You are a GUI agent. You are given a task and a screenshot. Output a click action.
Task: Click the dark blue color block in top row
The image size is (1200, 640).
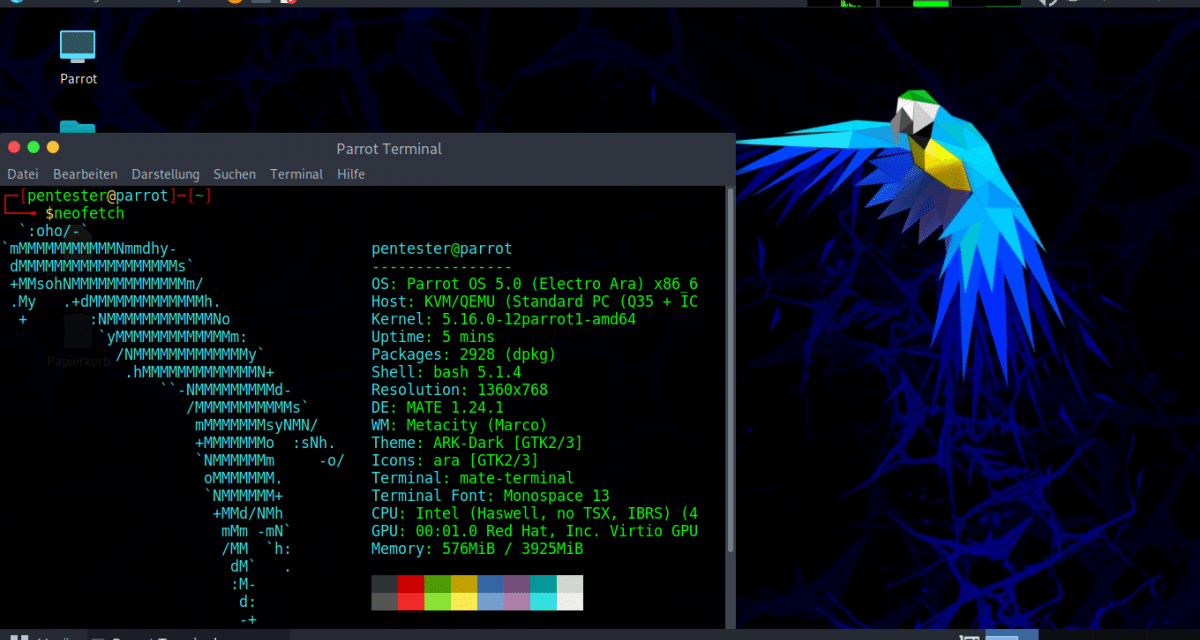(490, 583)
